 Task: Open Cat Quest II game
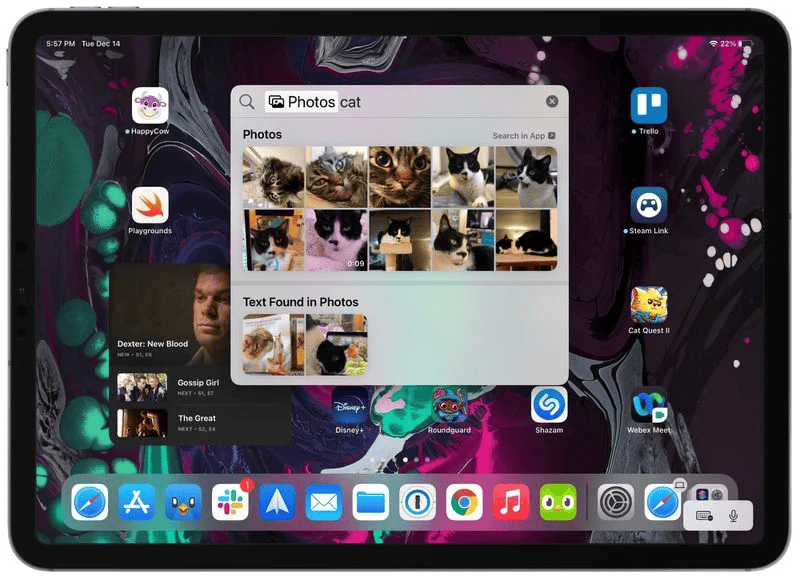pyautogui.click(x=648, y=305)
